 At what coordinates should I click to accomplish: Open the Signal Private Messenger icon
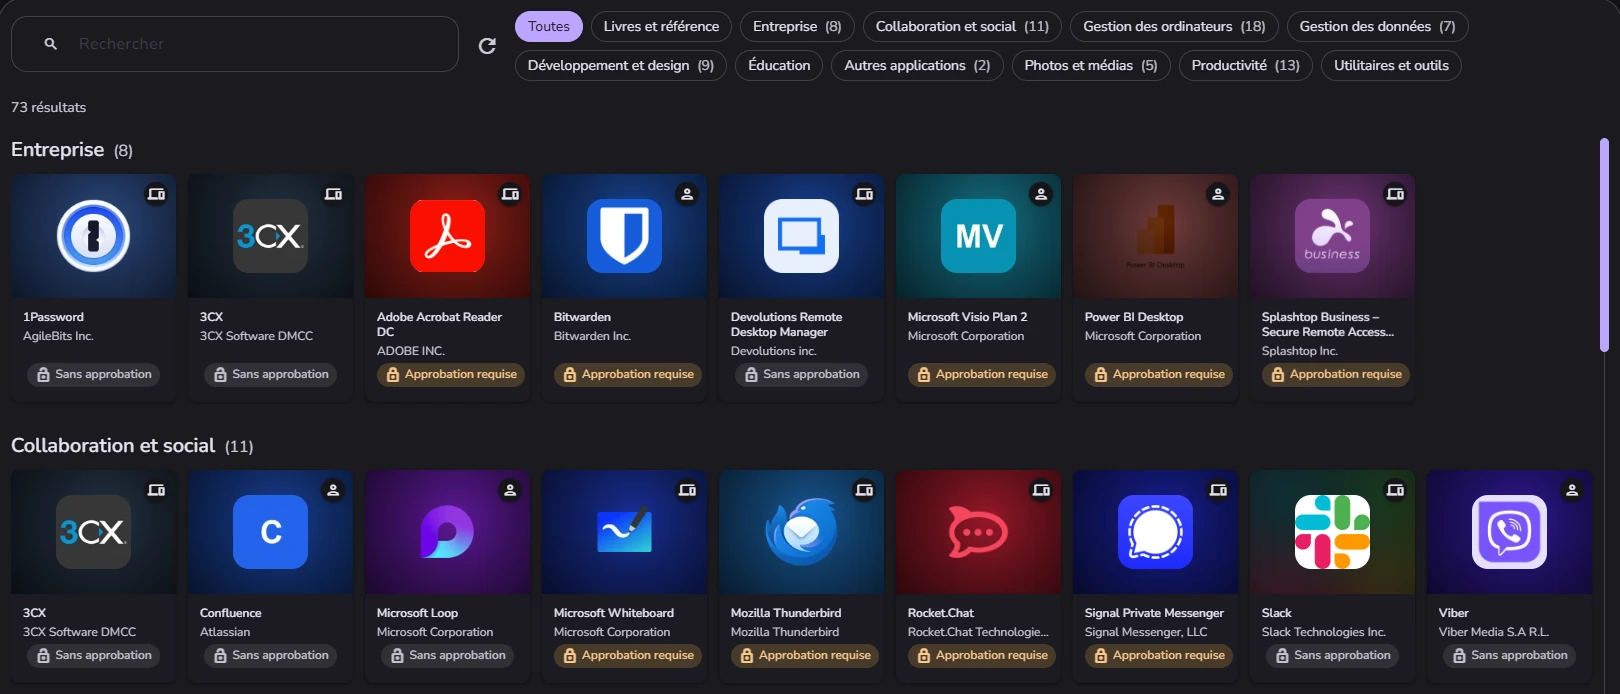[x=1156, y=532]
